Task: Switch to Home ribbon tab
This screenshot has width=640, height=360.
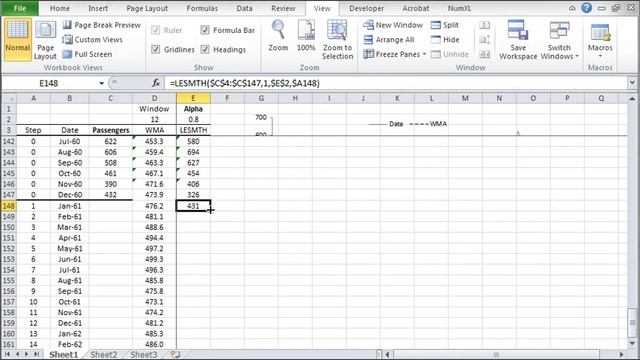Action: click(60, 8)
